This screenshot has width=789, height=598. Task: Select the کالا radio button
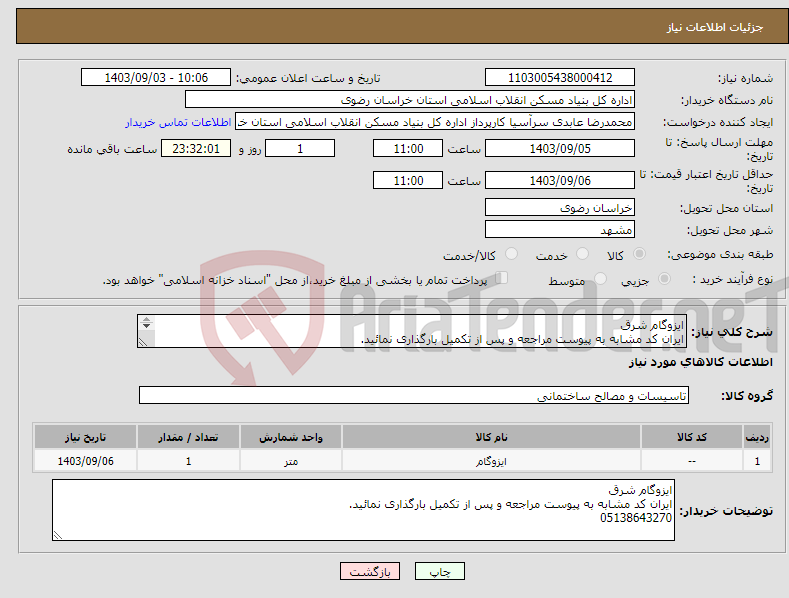[639, 254]
